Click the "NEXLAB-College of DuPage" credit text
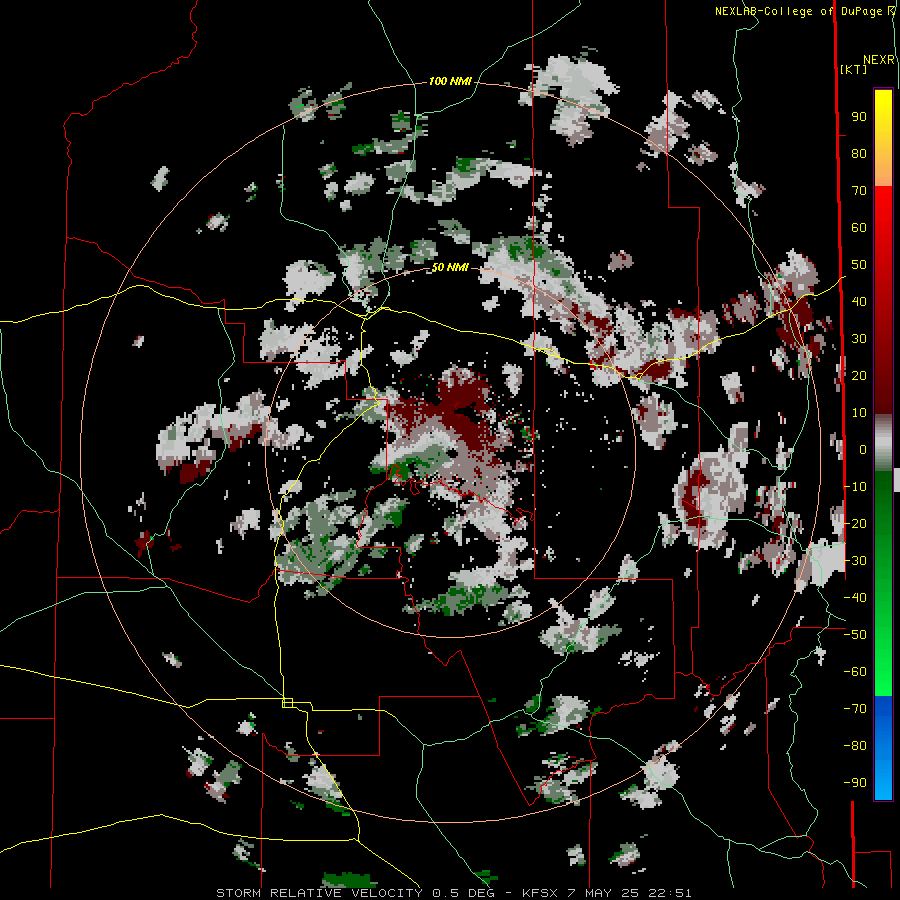The image size is (900, 900). [798, 11]
